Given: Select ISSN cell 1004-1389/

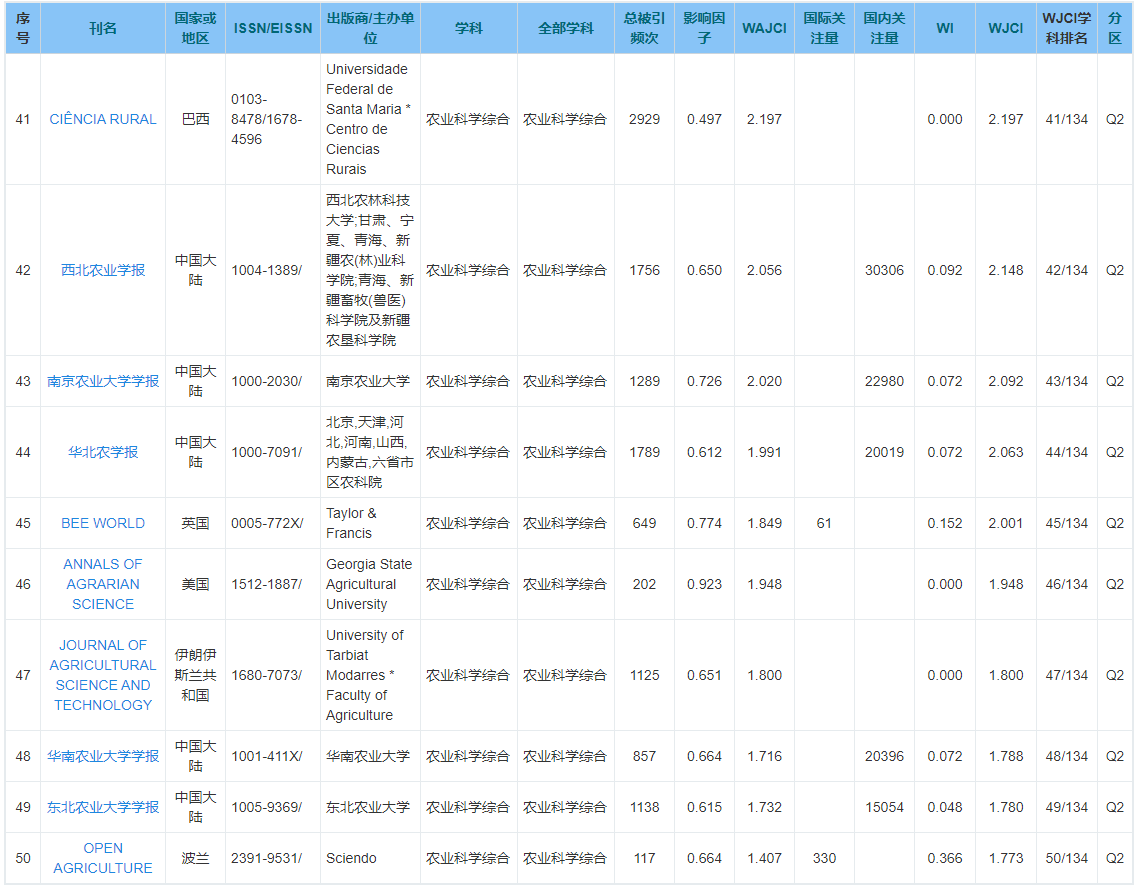Looking at the screenshot, I should pos(273,270).
